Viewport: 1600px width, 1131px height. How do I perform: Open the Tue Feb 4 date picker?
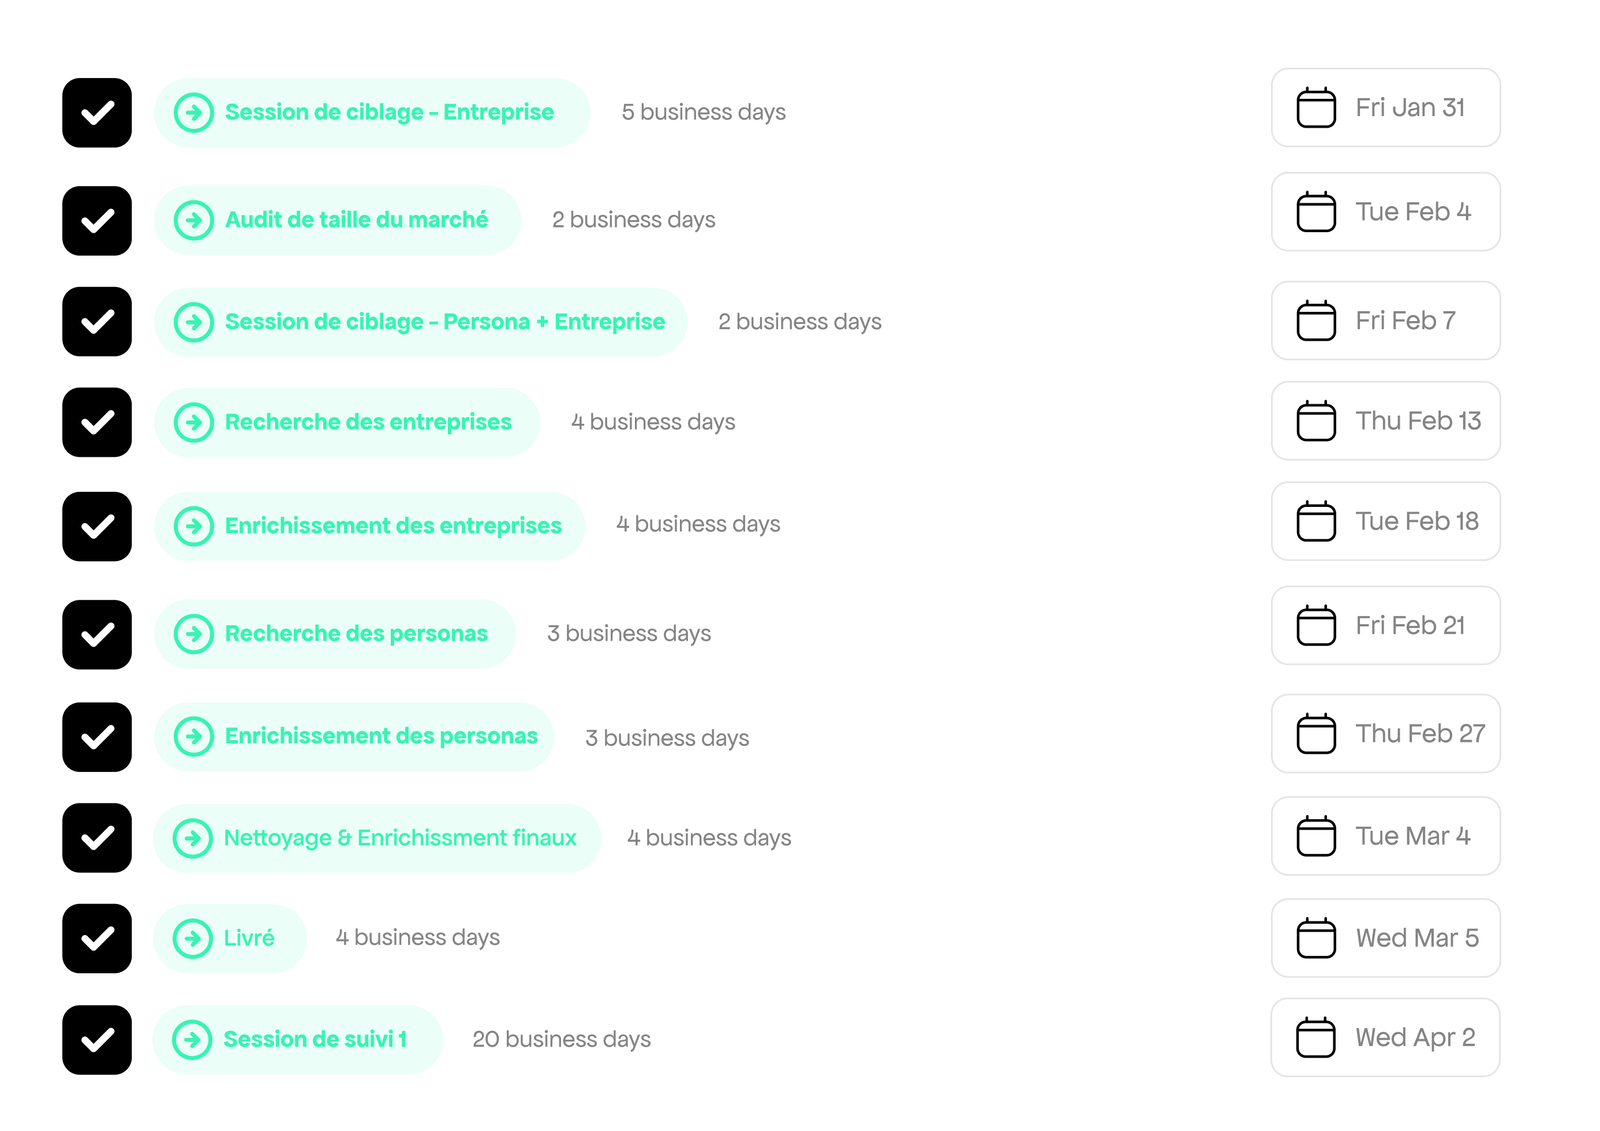point(1385,212)
